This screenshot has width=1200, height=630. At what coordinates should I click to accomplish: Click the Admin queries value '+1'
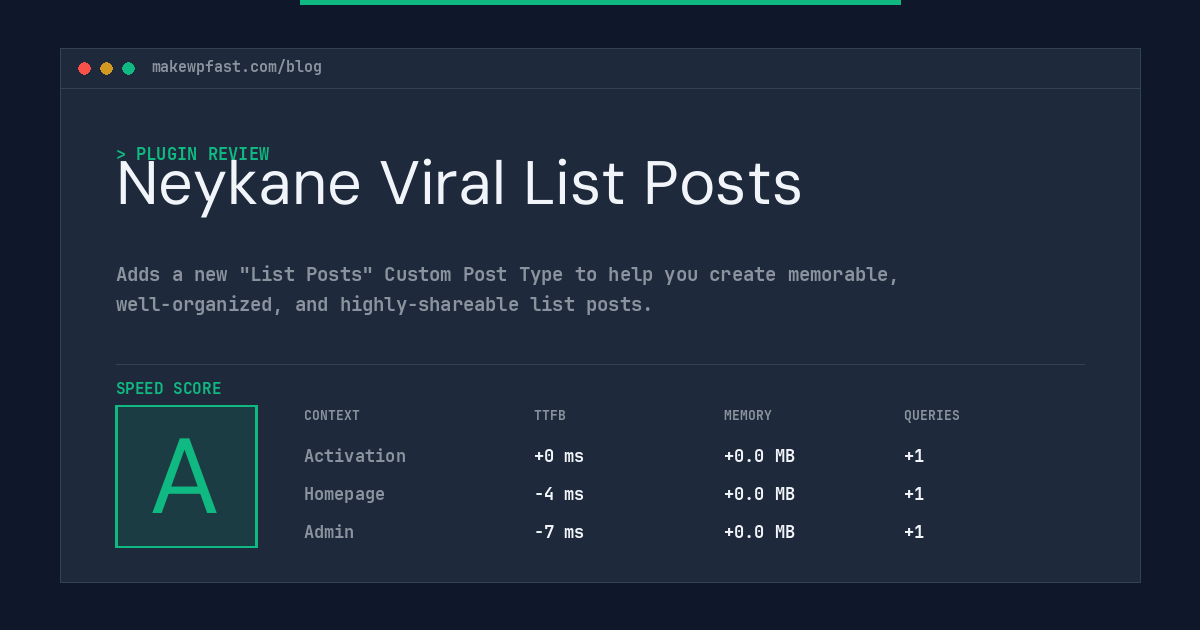[914, 532]
